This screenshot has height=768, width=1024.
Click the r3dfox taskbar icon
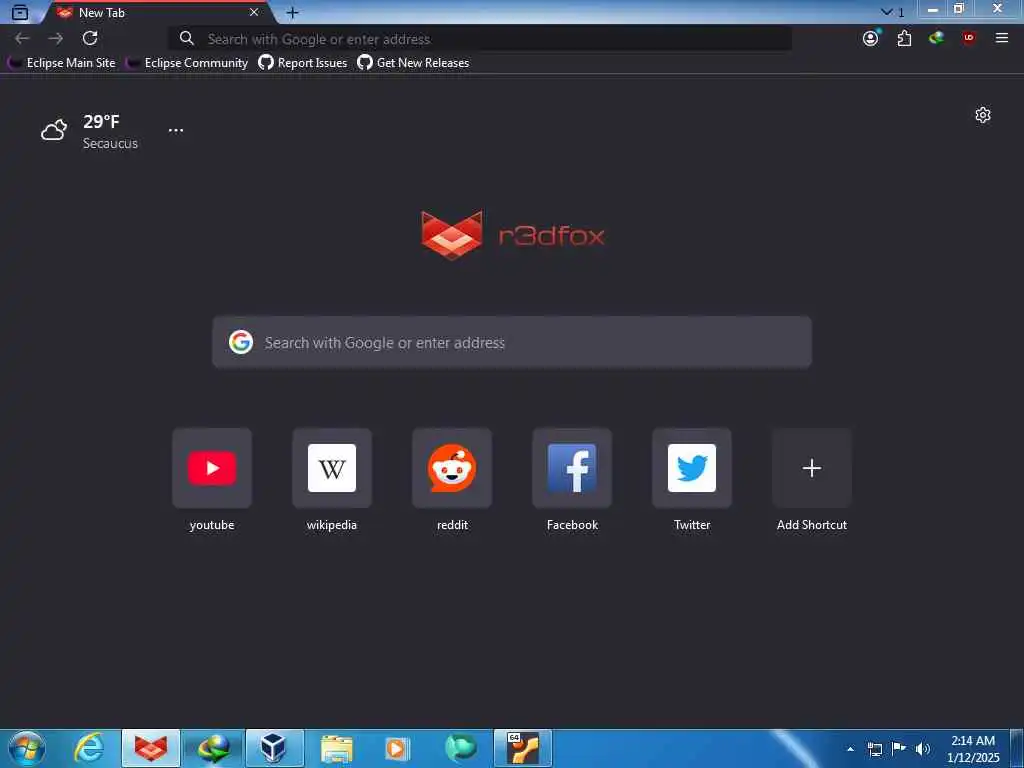pyautogui.click(x=151, y=748)
